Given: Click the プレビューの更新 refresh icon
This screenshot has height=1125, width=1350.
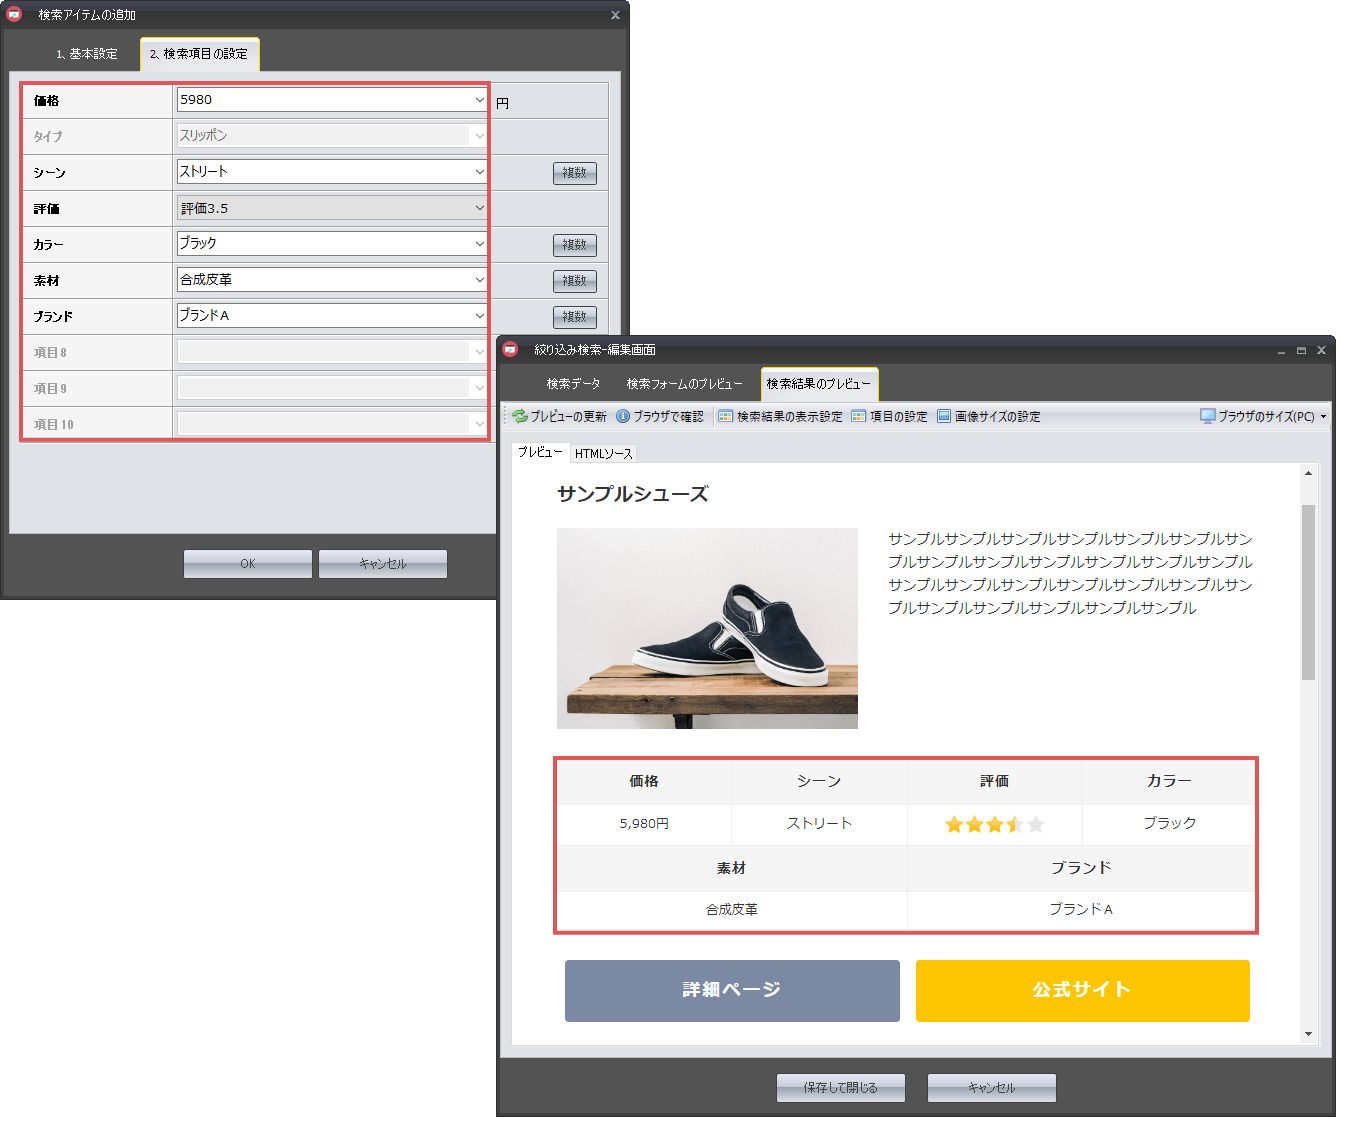Looking at the screenshot, I should click(x=520, y=416).
